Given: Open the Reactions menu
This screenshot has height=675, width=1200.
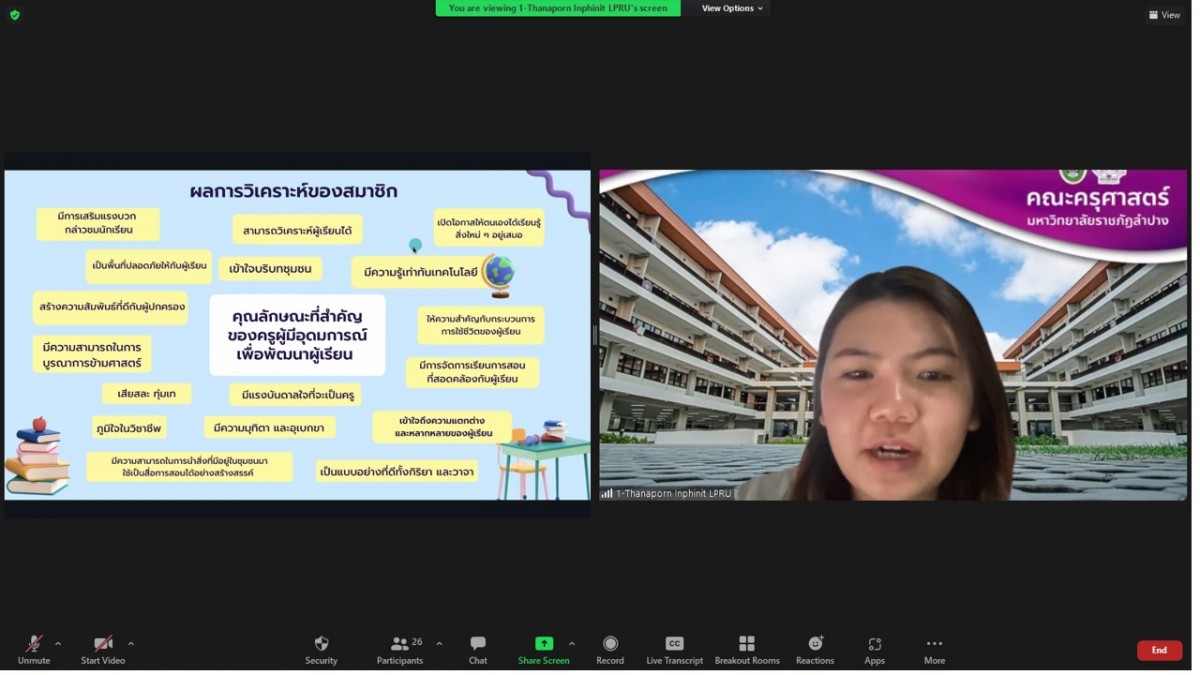Looking at the screenshot, I should point(815,644).
